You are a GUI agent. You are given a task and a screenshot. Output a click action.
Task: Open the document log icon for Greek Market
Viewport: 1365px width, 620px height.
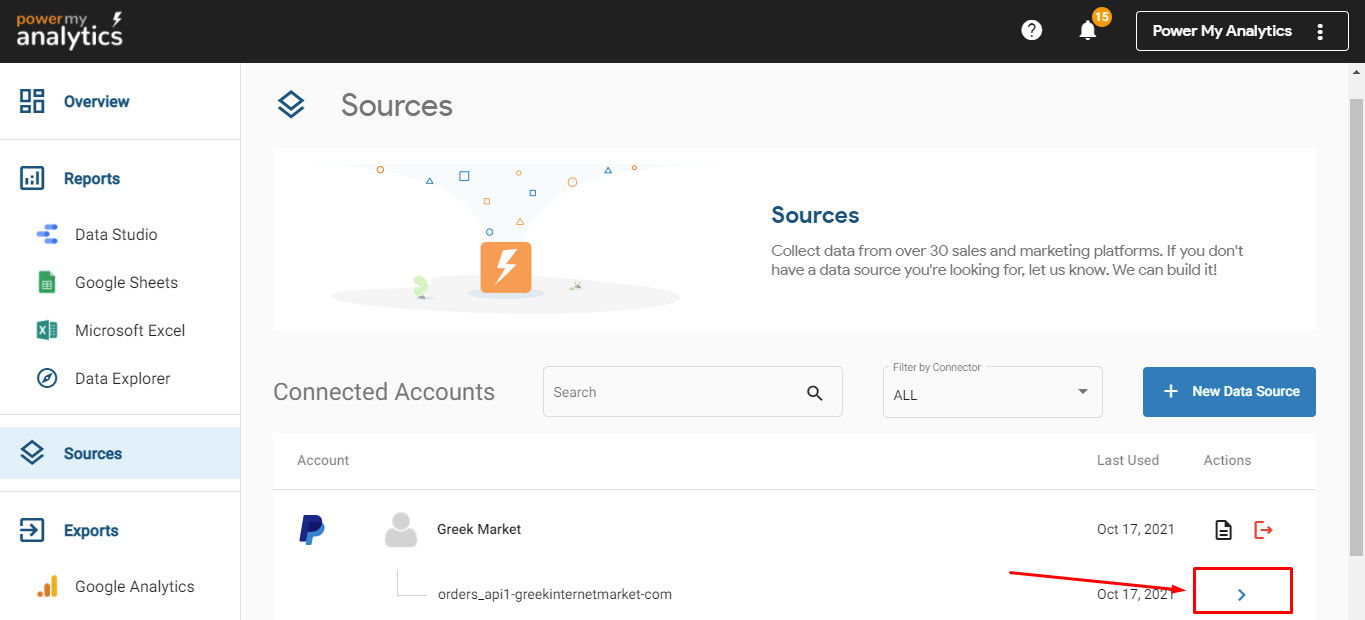(x=1223, y=530)
